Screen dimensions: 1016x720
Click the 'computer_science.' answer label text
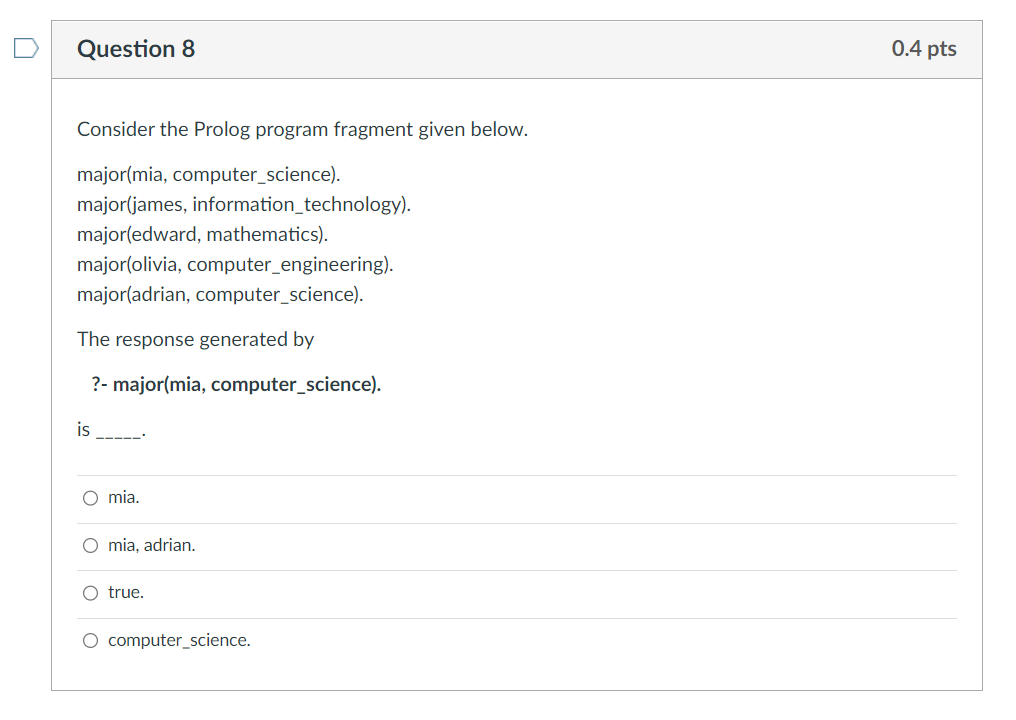click(x=179, y=640)
